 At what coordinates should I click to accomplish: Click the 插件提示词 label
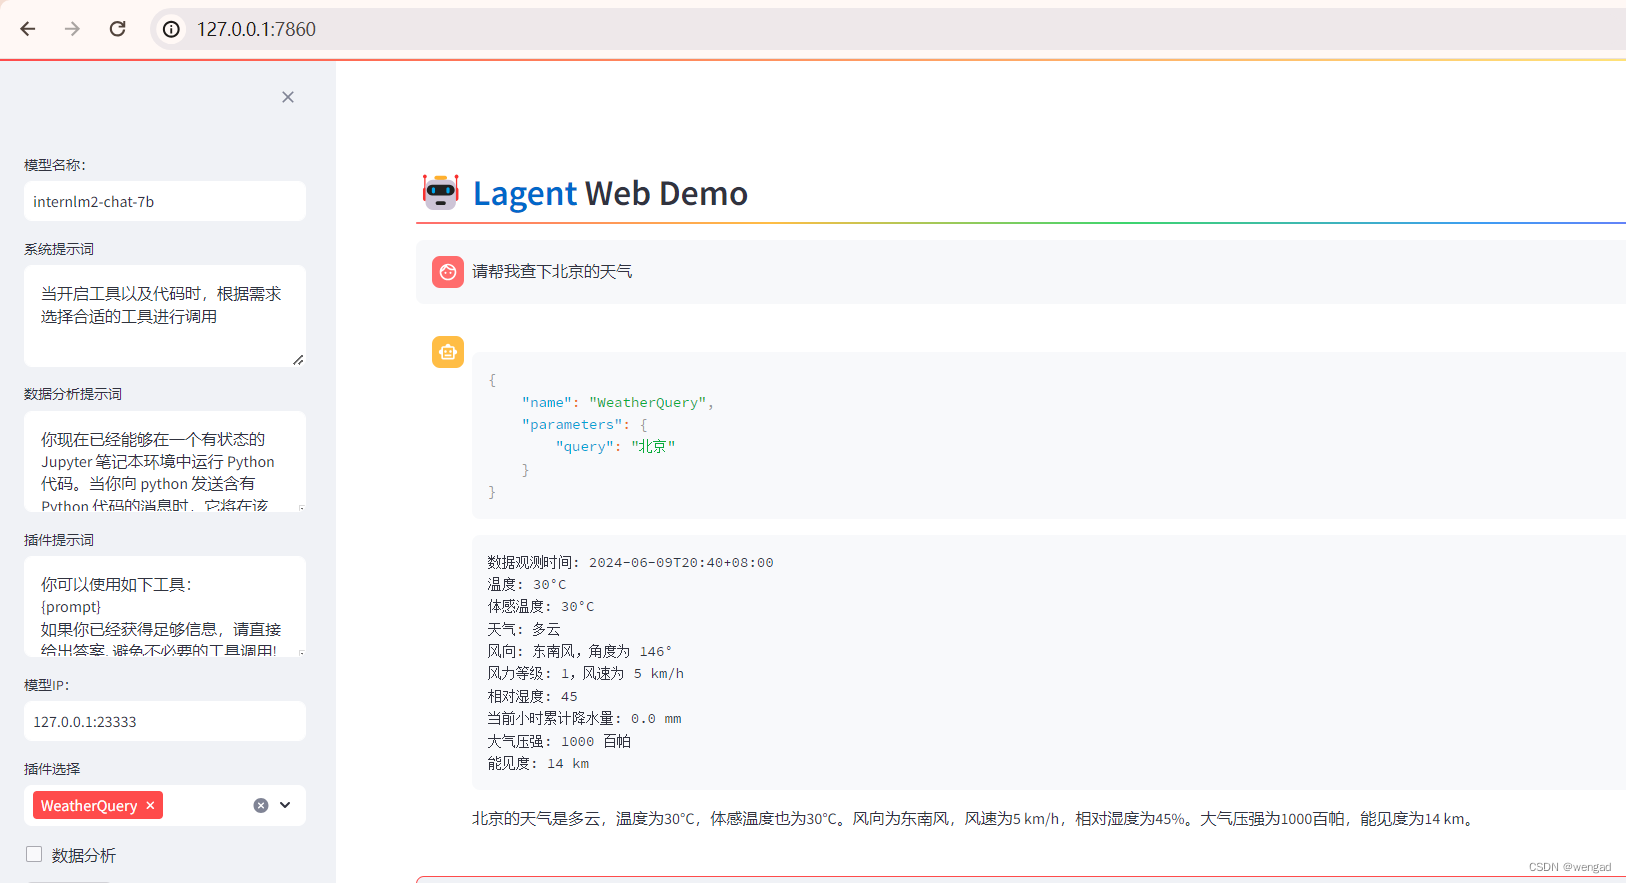point(59,540)
